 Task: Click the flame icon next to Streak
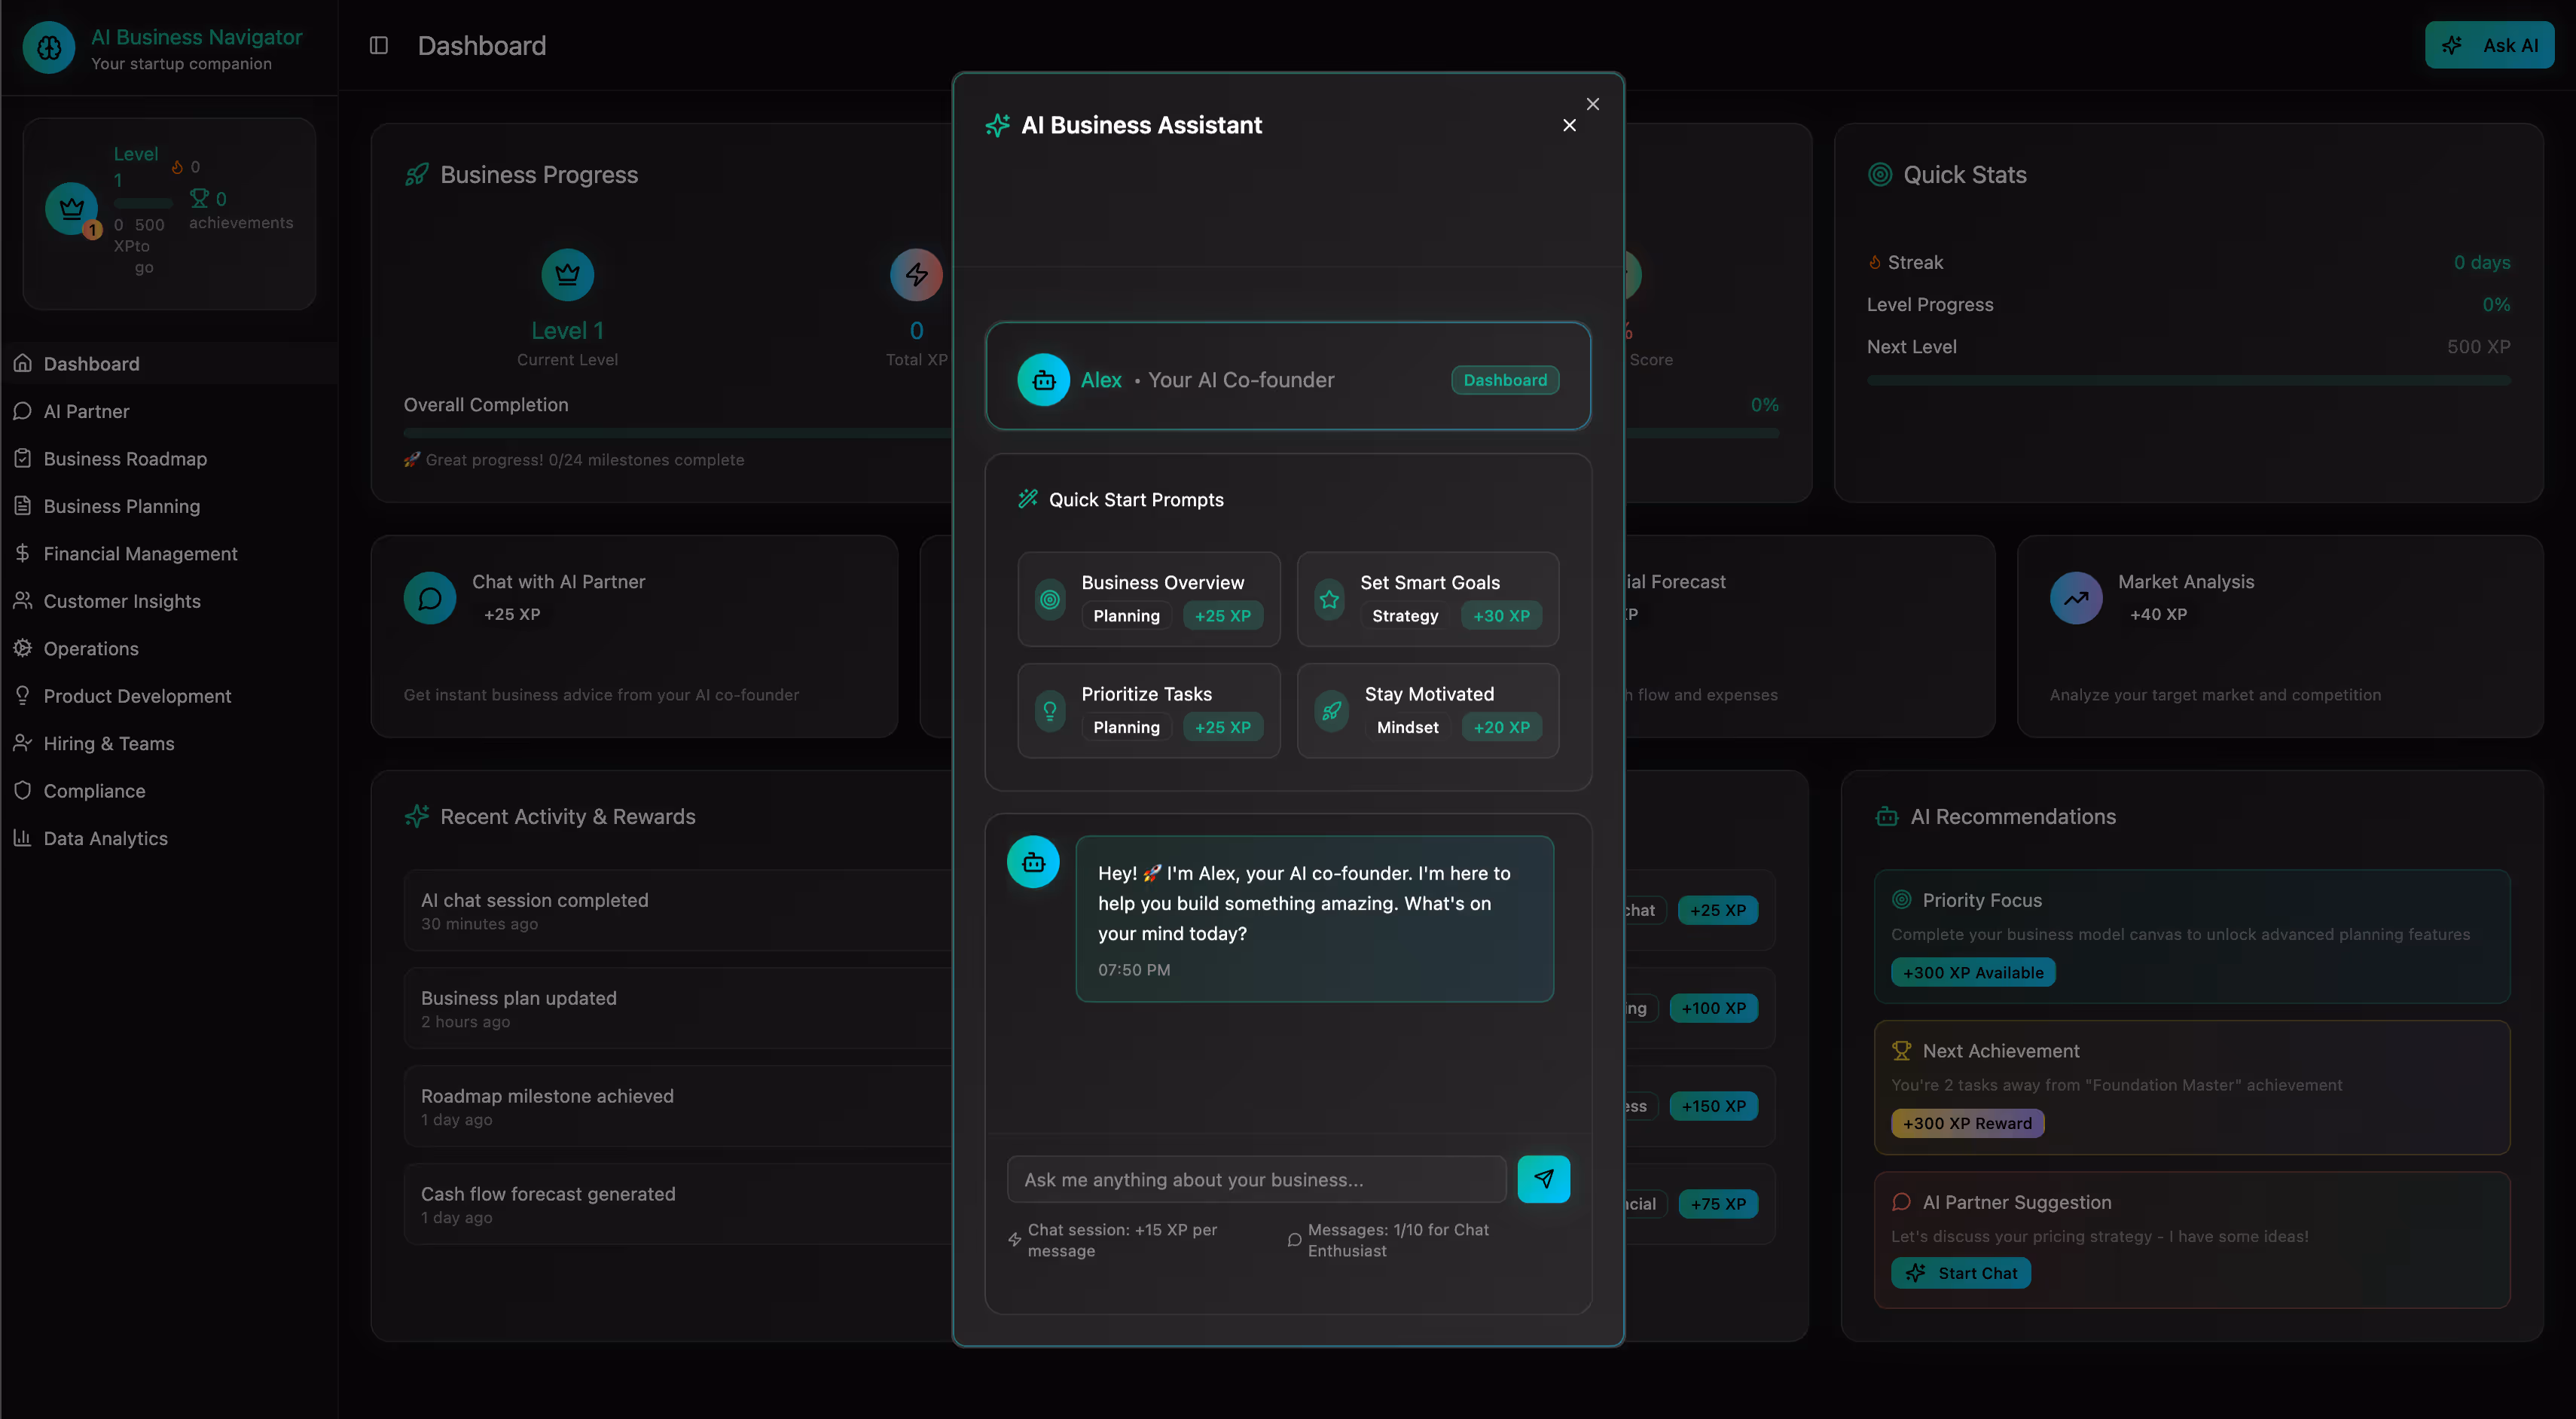pos(1875,262)
